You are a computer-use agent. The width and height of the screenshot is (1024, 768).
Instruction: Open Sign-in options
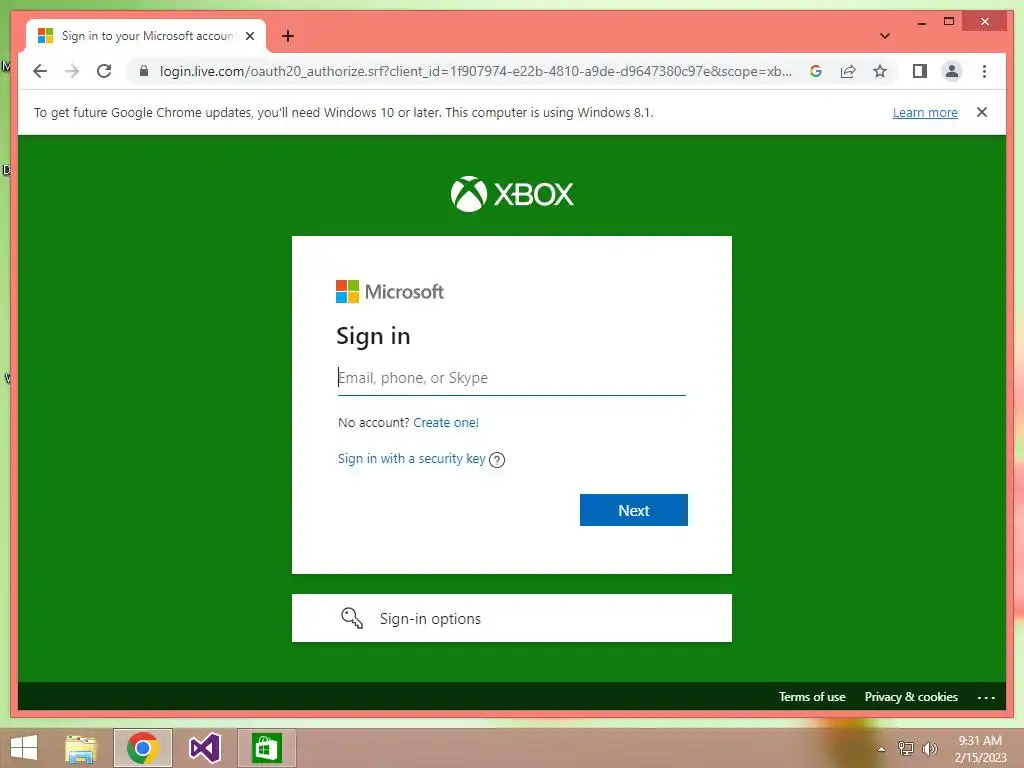(x=511, y=618)
